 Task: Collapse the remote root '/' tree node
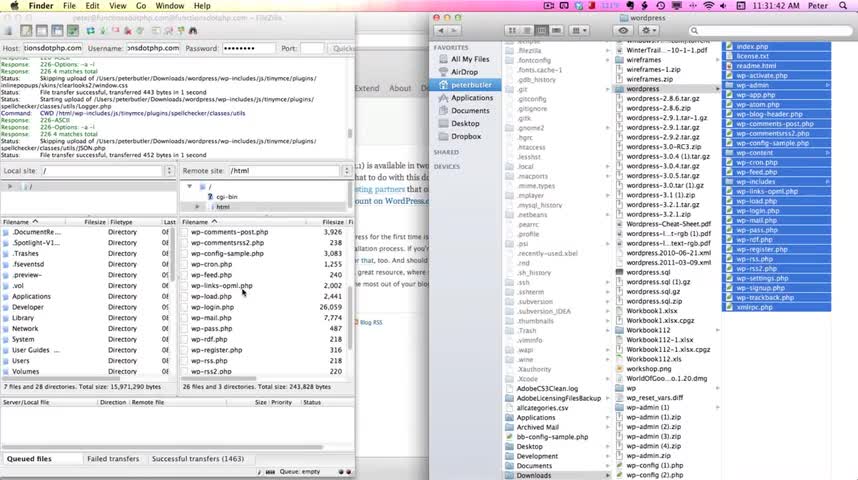189,187
